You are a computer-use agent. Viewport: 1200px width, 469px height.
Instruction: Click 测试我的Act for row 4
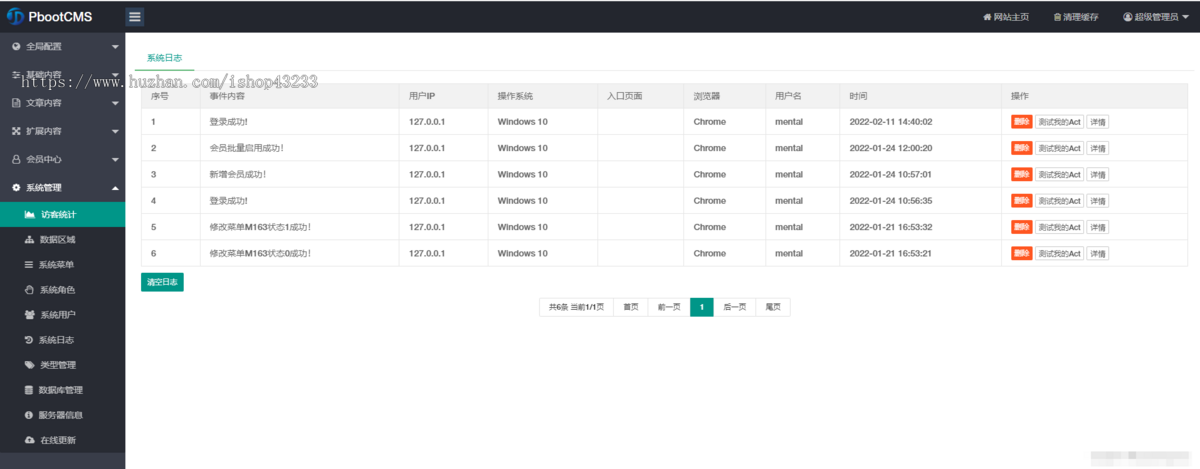coord(1059,201)
